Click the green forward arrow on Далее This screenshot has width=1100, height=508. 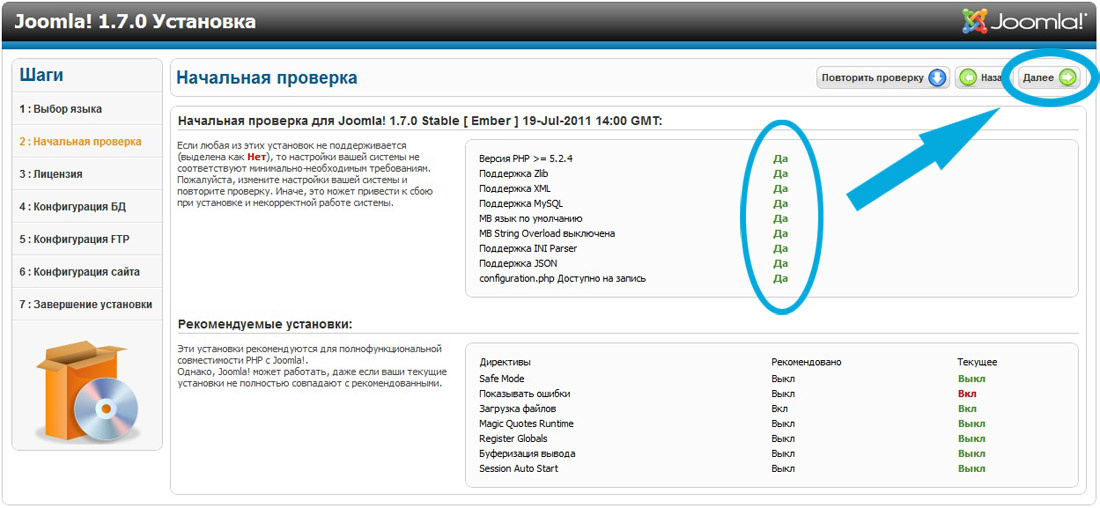(1068, 78)
